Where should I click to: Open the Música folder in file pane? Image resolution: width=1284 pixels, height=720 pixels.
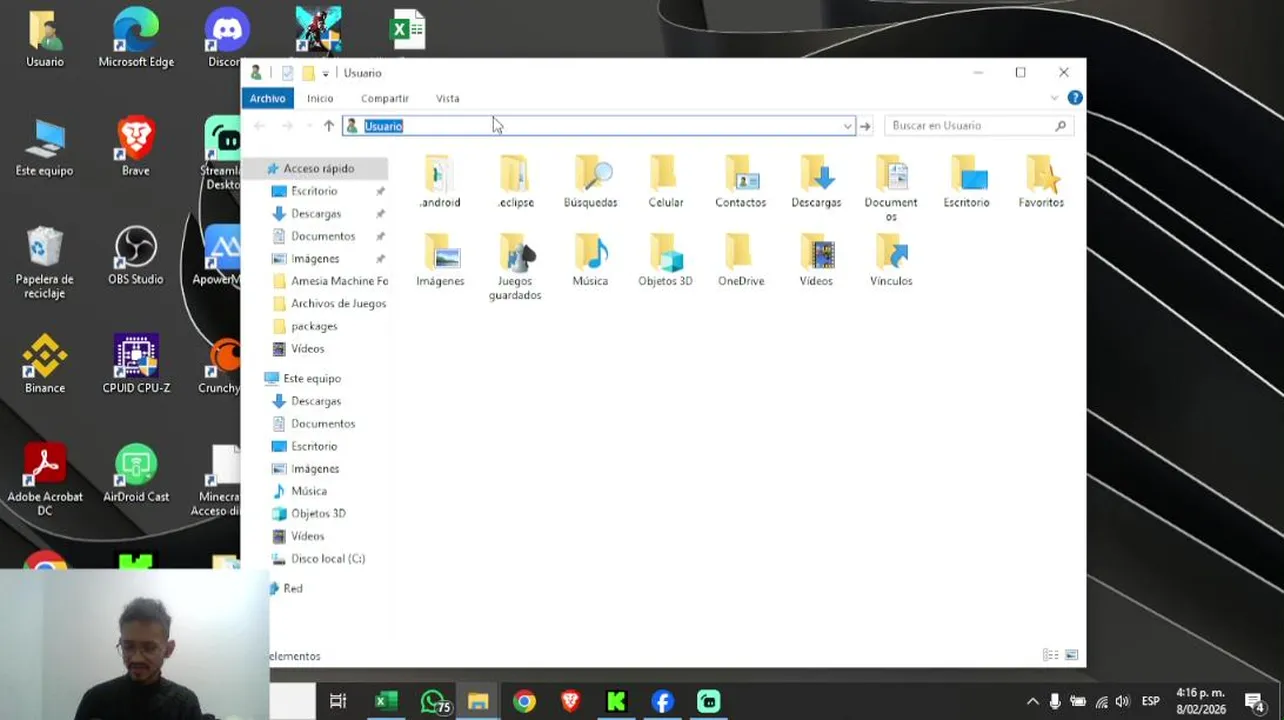[590, 260]
